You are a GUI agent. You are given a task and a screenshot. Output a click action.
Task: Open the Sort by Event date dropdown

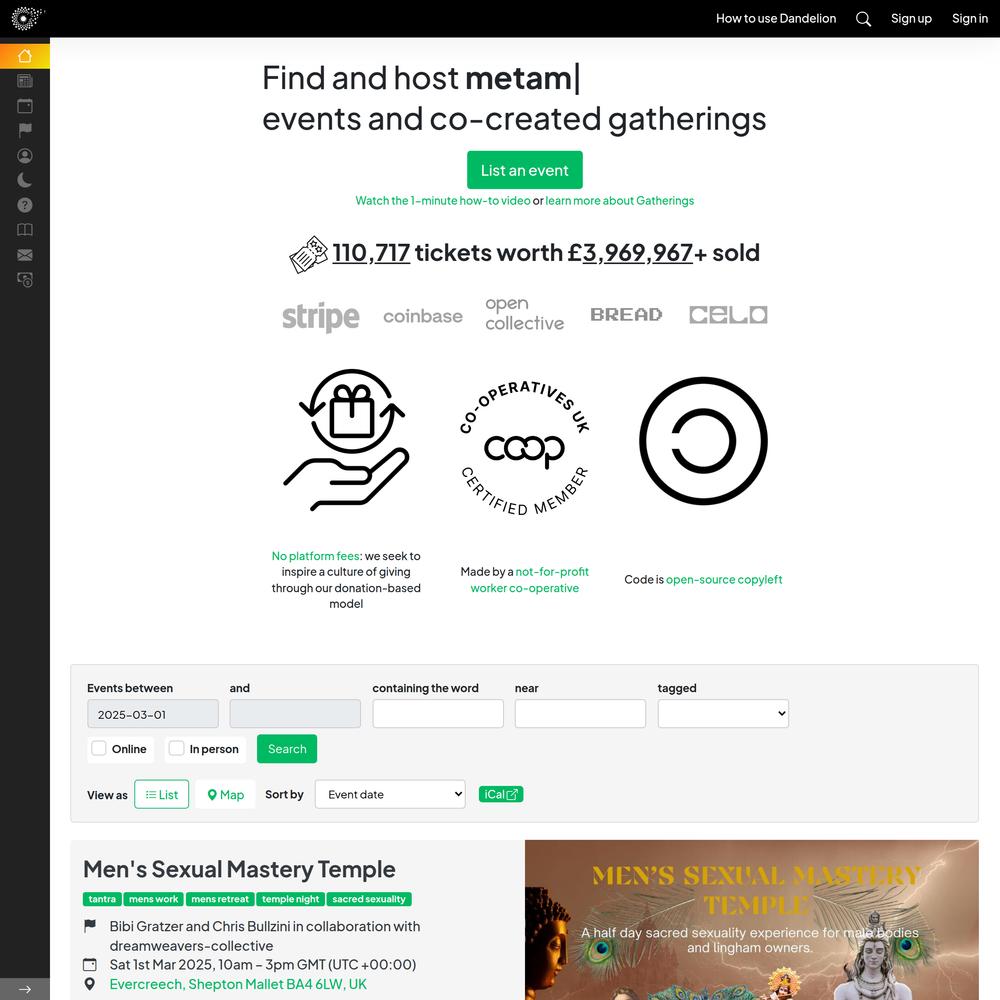tap(390, 795)
